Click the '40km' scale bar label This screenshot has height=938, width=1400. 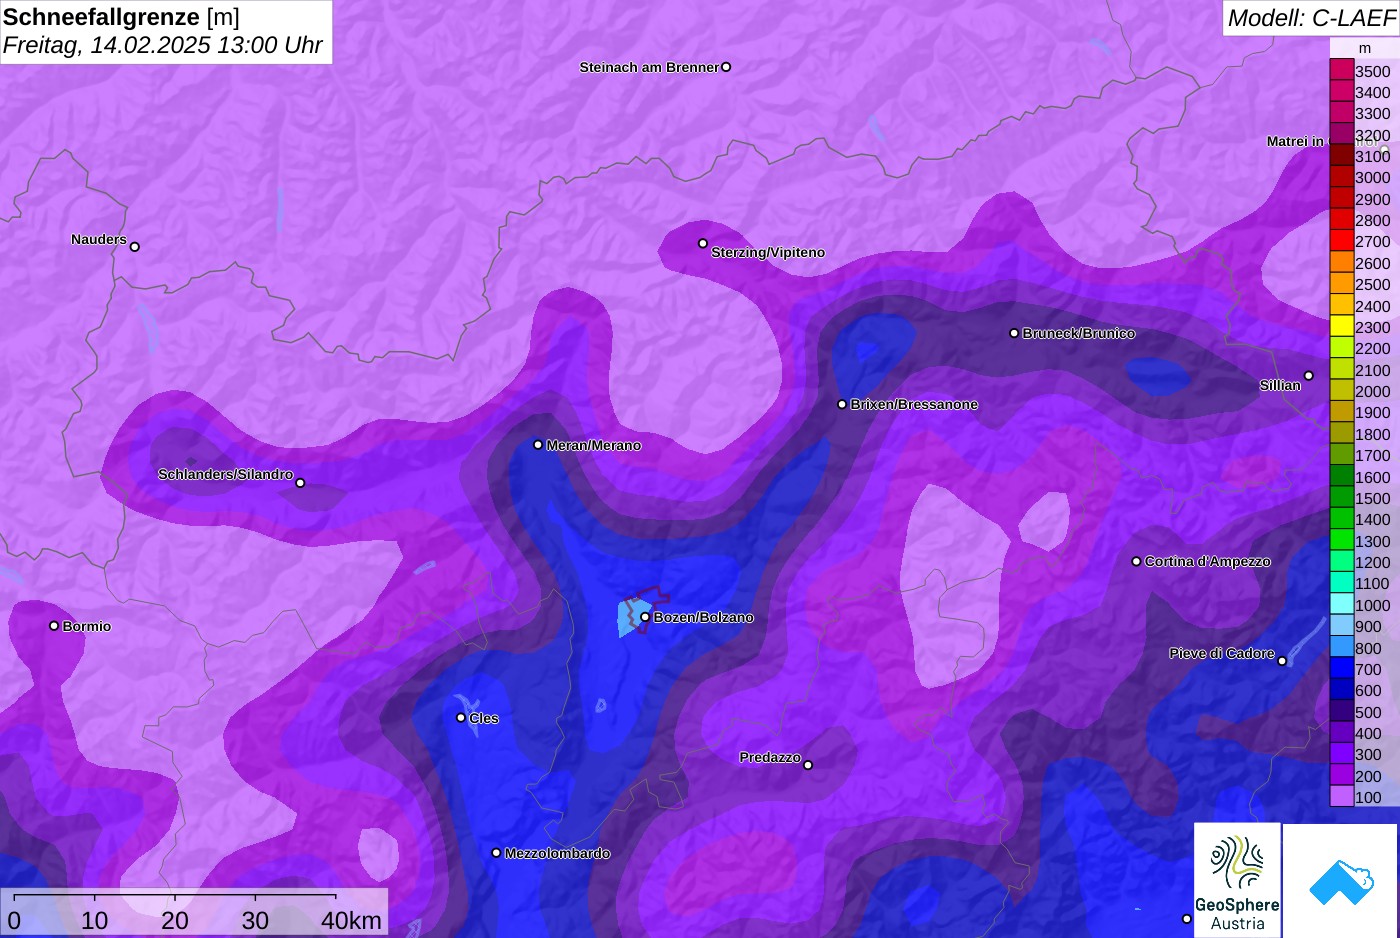pyautogui.click(x=351, y=920)
